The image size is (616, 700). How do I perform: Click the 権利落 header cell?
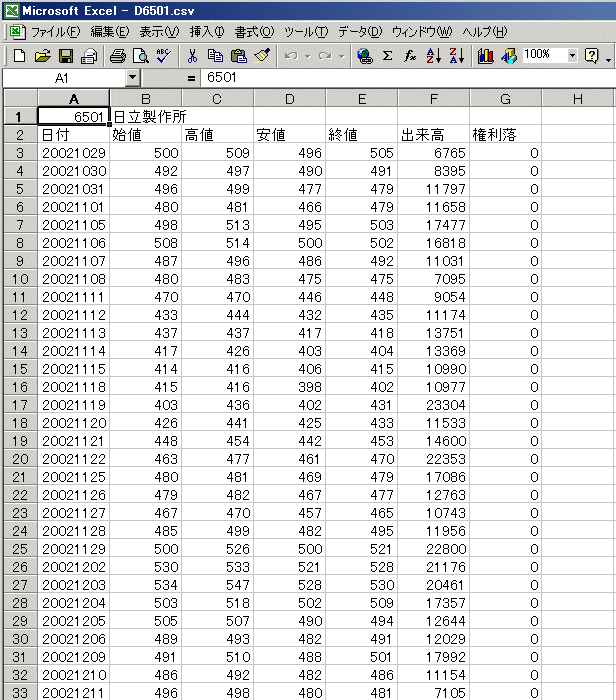click(x=505, y=134)
